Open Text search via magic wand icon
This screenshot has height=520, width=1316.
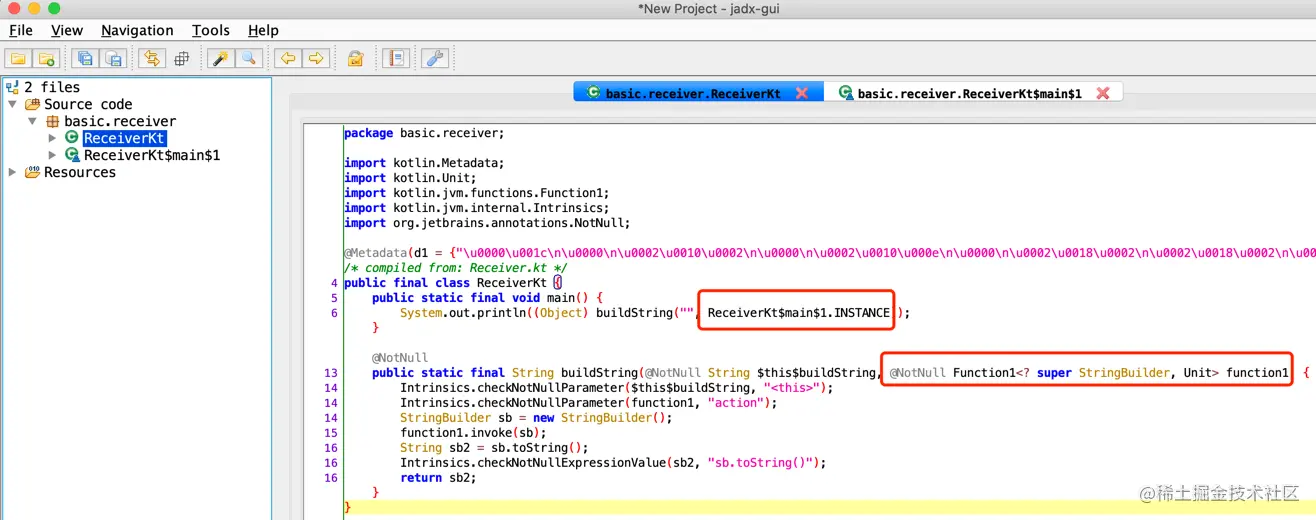tap(220, 58)
